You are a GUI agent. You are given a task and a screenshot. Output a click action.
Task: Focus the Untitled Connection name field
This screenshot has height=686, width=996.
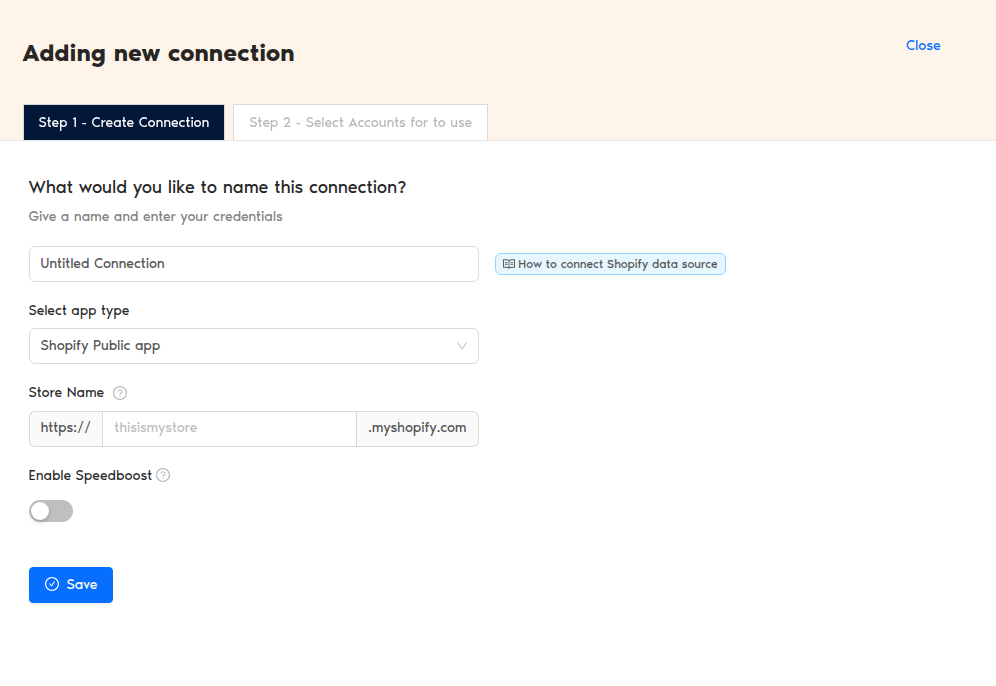point(253,264)
